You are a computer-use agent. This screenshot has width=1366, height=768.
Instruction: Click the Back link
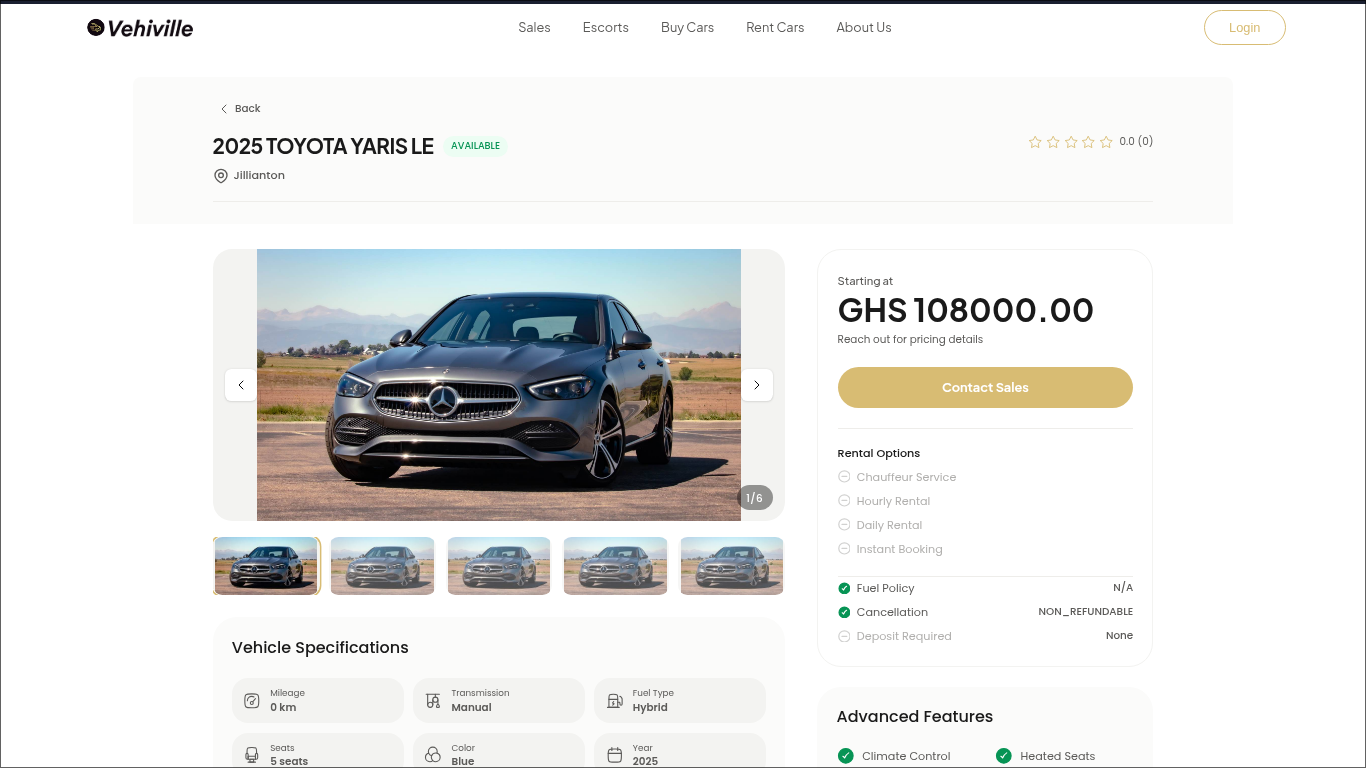240,109
